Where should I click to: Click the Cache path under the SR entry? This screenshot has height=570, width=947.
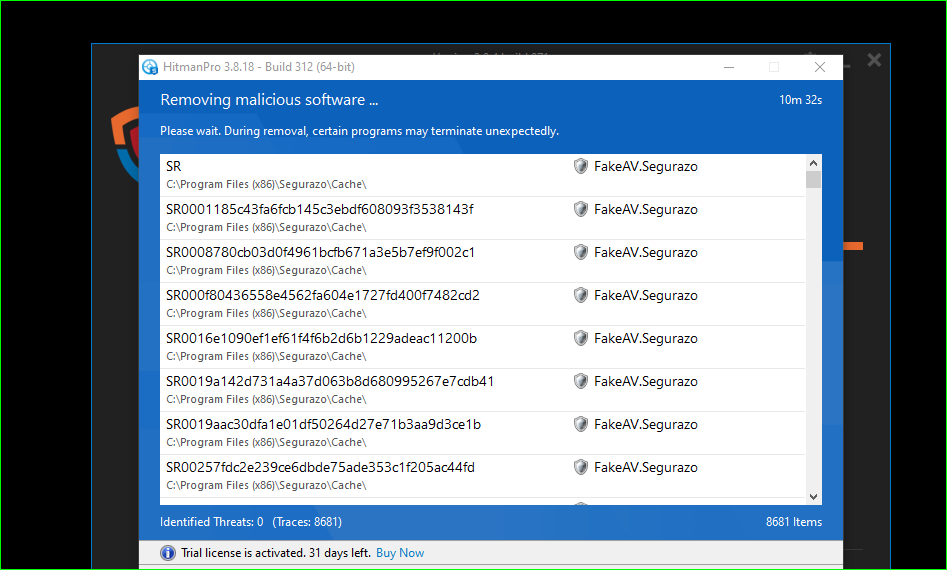(x=266, y=184)
